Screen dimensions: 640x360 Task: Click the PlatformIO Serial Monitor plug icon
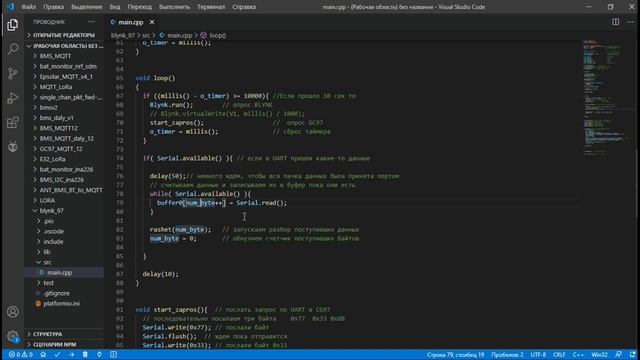[x=99, y=355]
